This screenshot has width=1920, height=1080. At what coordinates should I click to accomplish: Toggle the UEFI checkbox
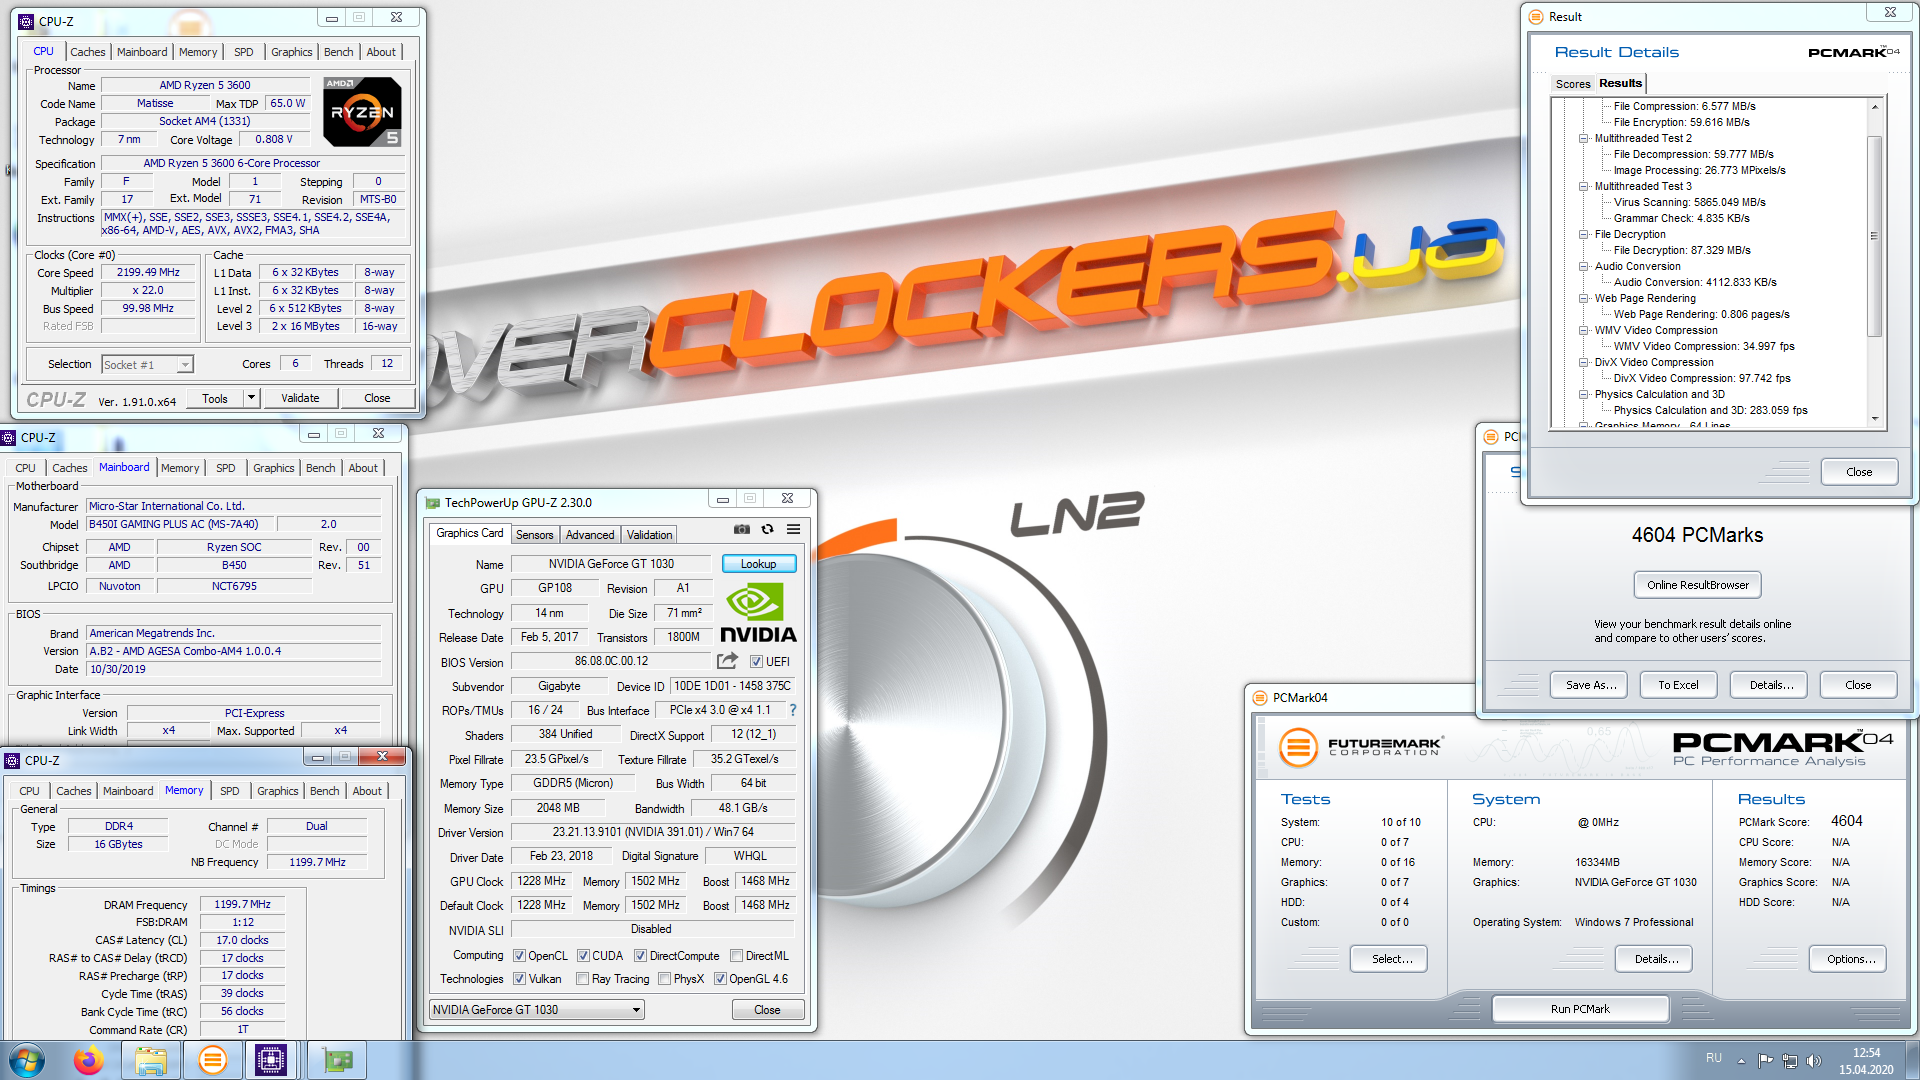tap(757, 662)
